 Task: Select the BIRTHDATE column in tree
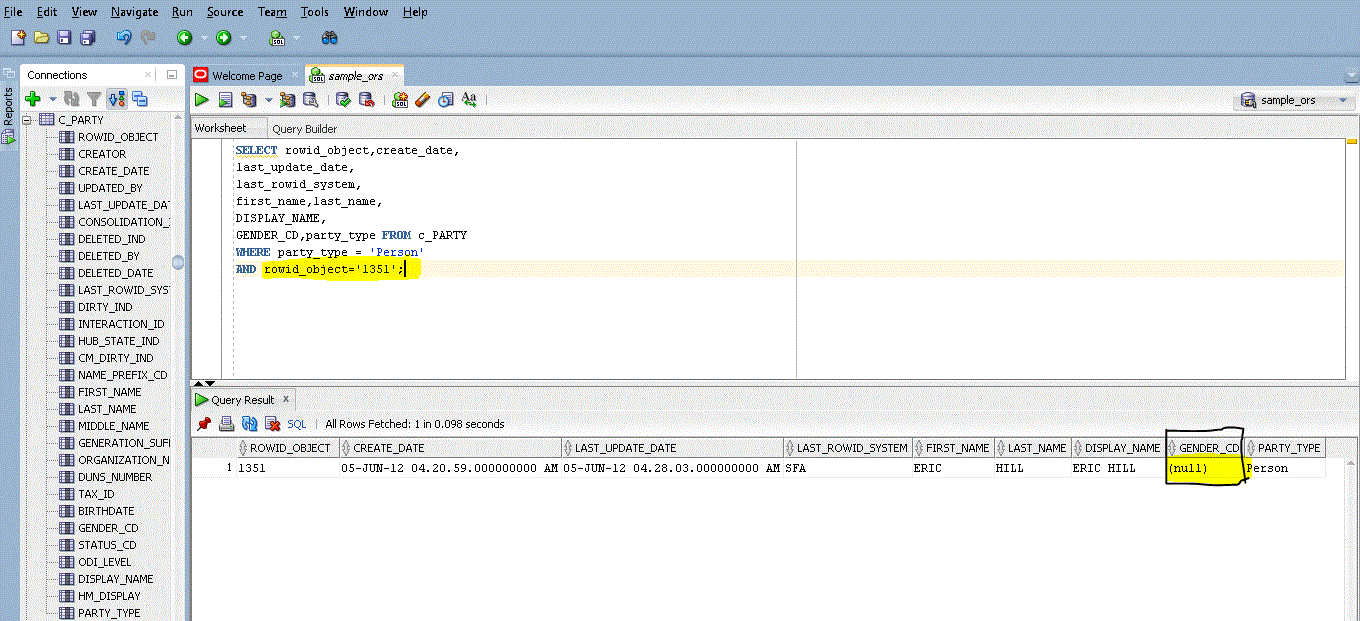[x=106, y=511]
